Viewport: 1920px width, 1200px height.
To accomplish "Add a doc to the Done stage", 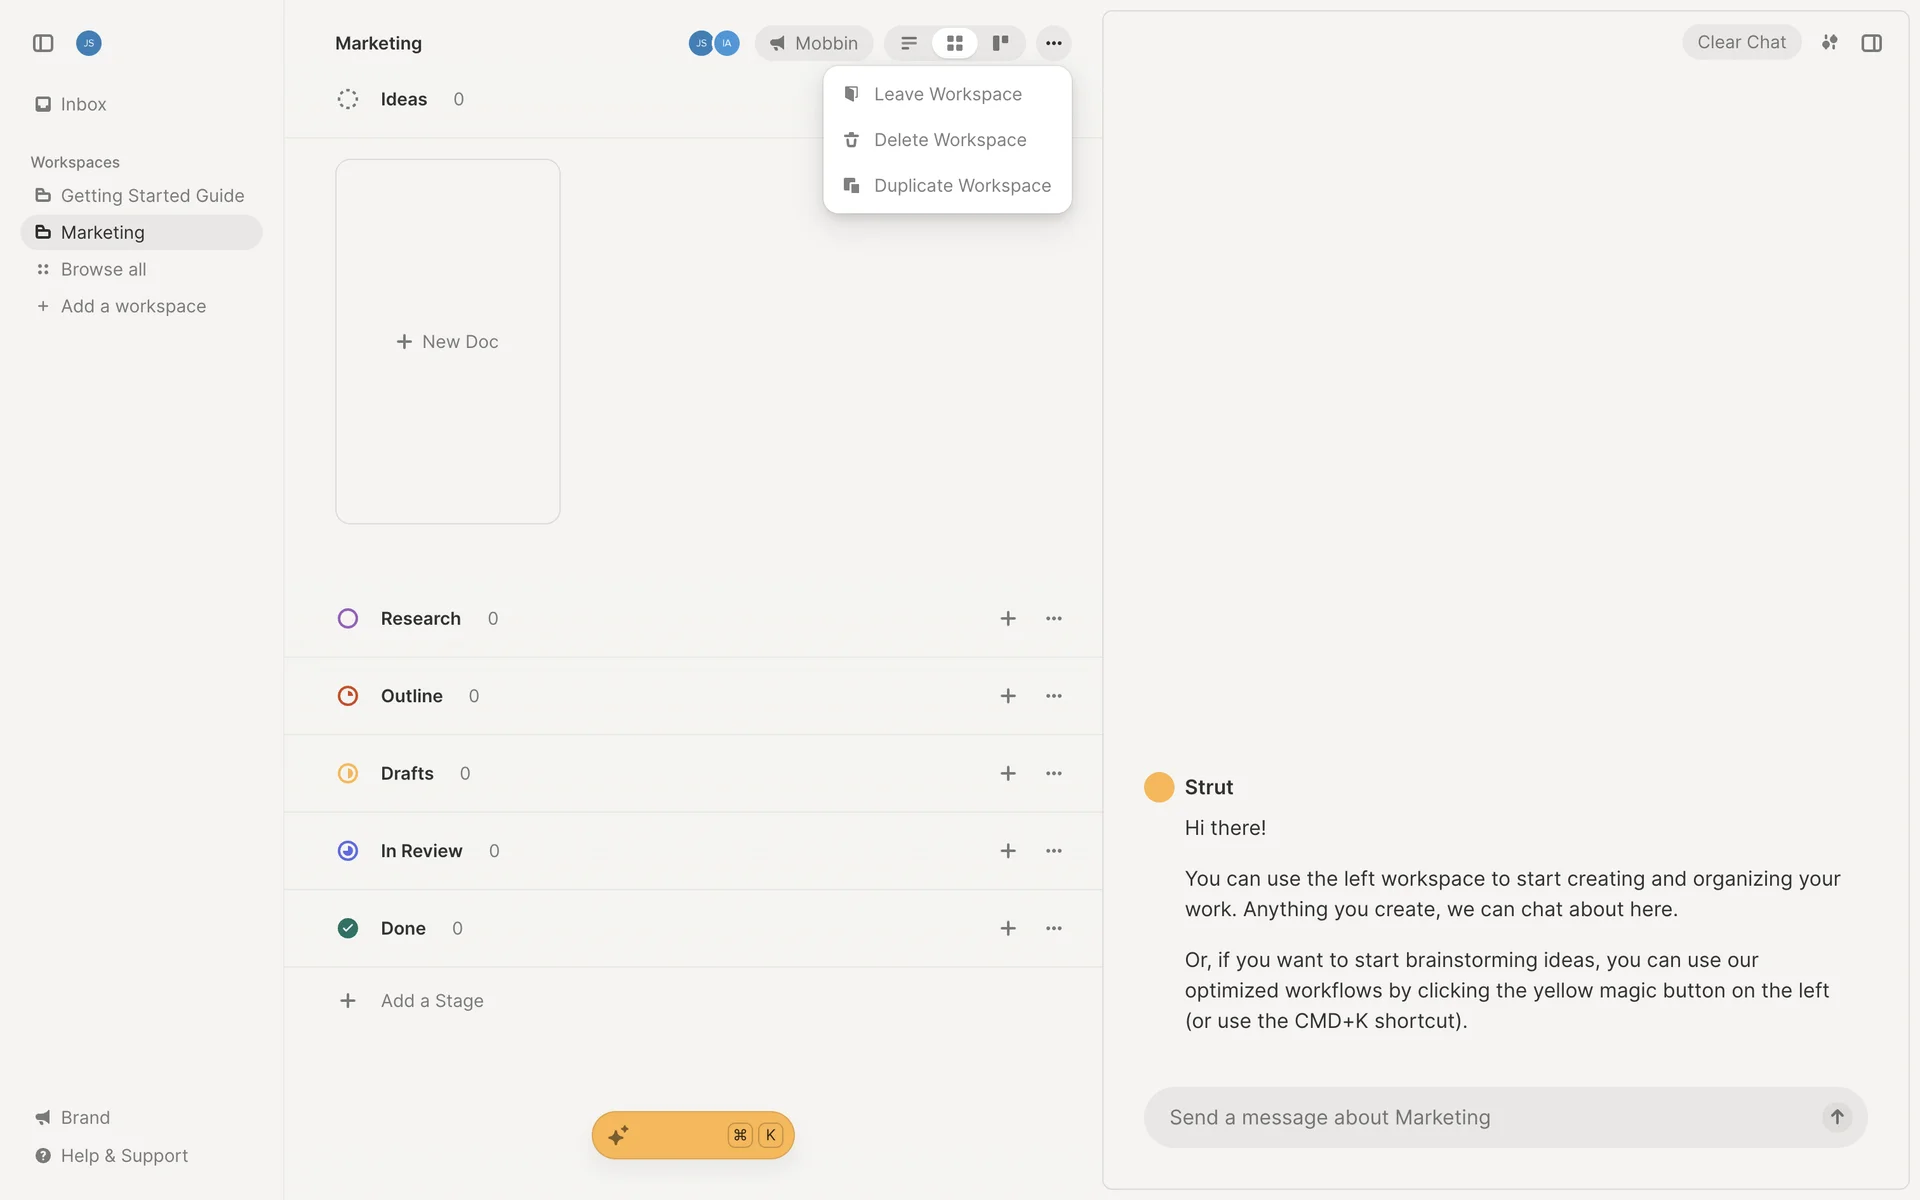I will tap(1008, 929).
